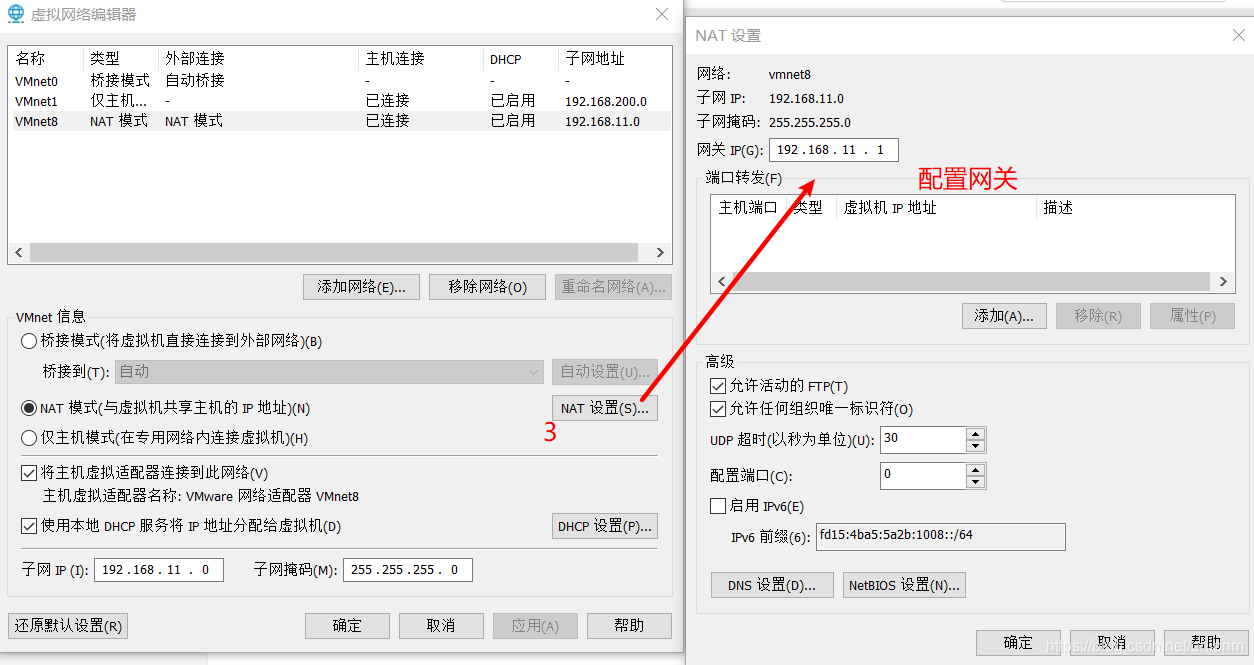1254x665 pixels.
Task: Uncheck 允许任何组织唯一标识符 checkbox
Action: (x=717, y=408)
